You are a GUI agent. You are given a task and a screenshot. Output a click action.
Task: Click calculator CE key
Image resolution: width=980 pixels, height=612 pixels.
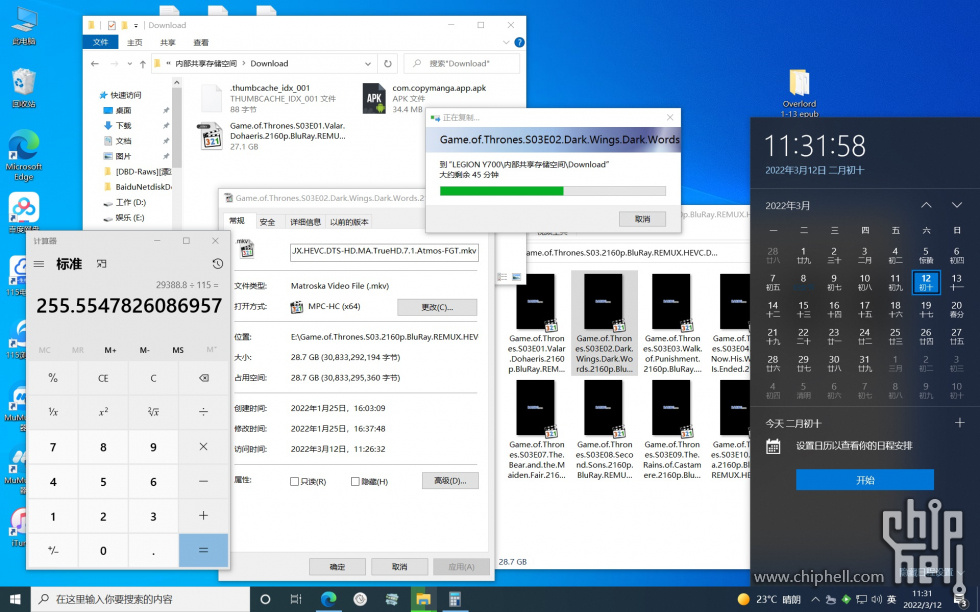tap(103, 378)
